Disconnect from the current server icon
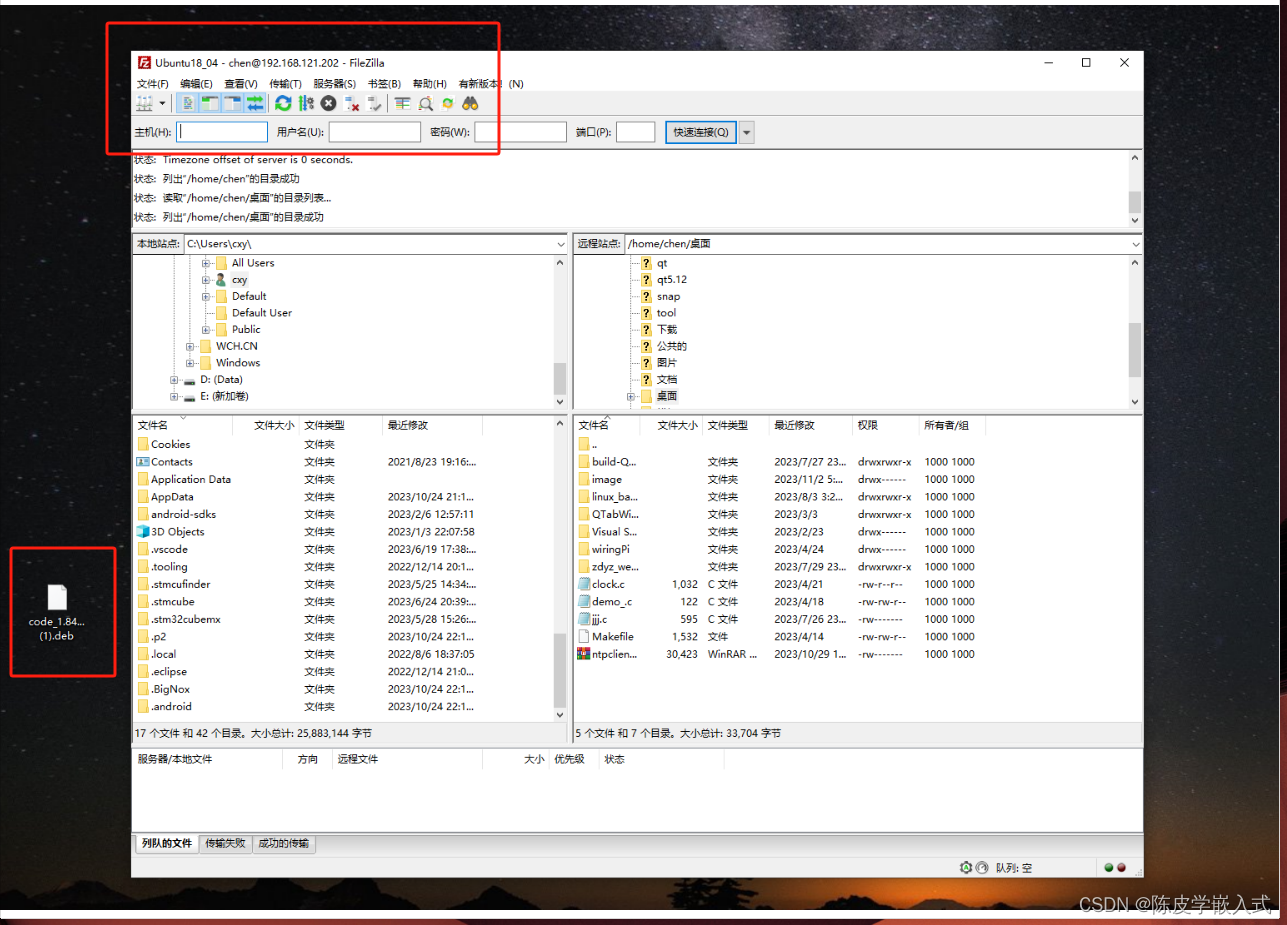Viewport: 1287px width, 925px height. (x=351, y=103)
